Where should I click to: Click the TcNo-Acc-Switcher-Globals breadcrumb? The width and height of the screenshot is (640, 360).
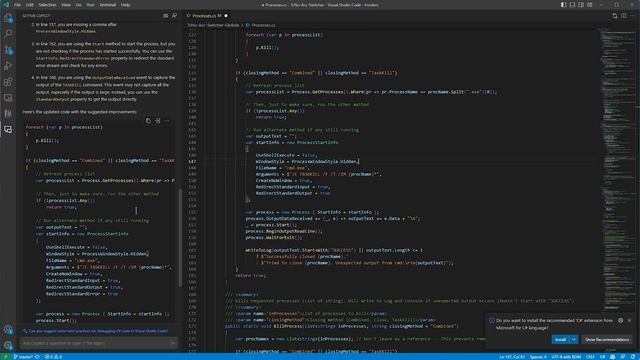(213, 25)
